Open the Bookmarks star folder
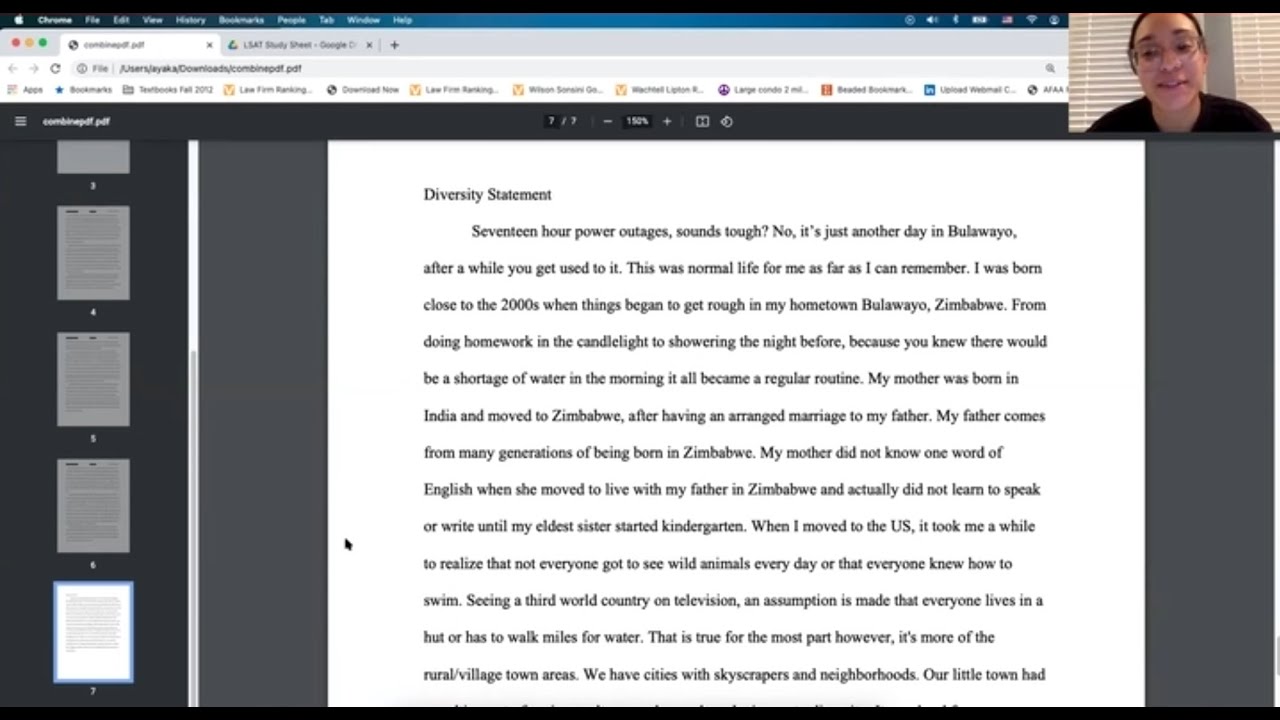The image size is (1280, 720). coord(83,89)
